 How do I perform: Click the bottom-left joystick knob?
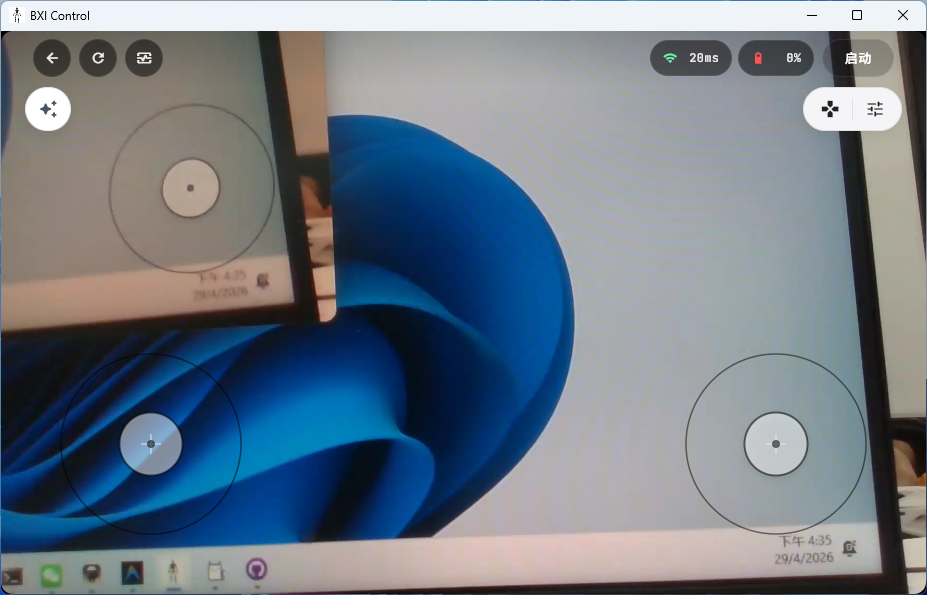tap(151, 444)
